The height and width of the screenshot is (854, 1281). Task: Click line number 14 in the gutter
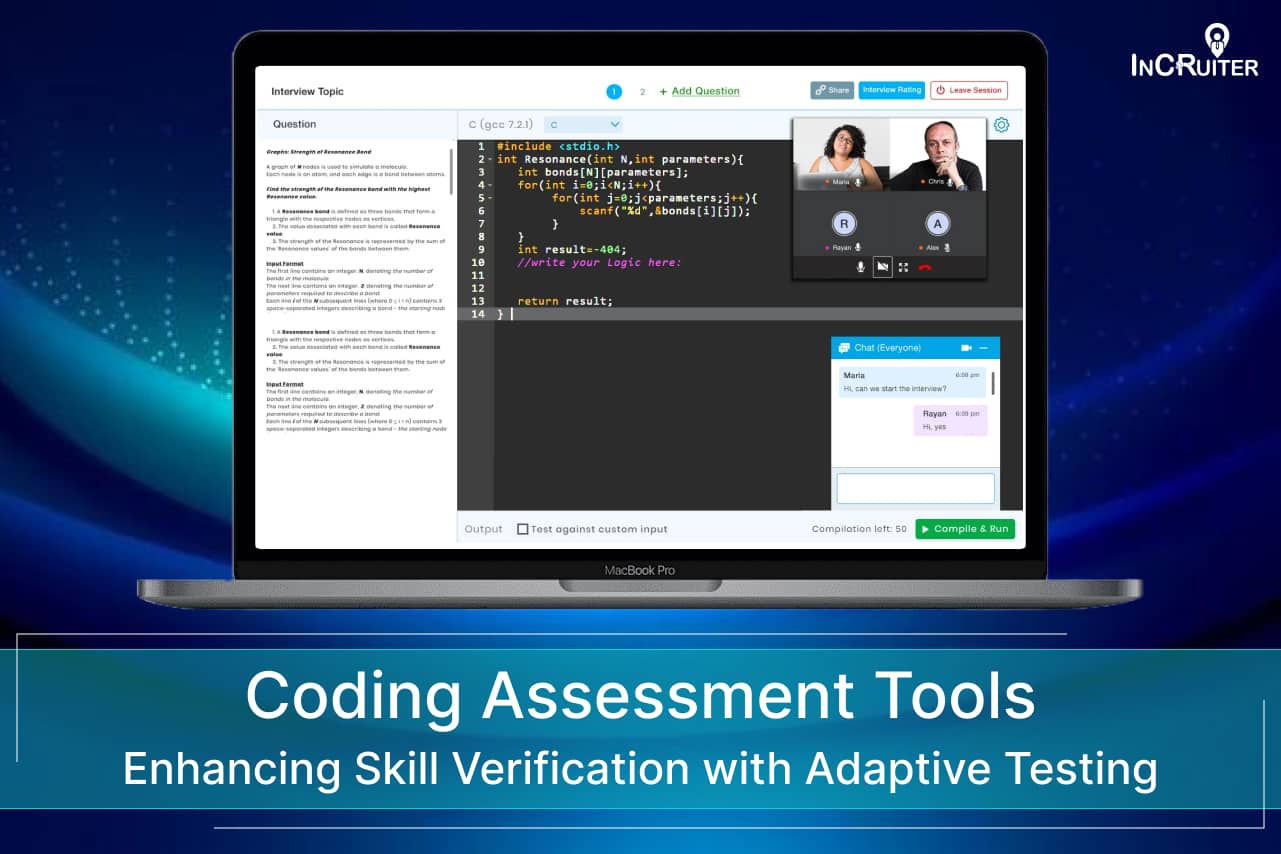(x=478, y=314)
